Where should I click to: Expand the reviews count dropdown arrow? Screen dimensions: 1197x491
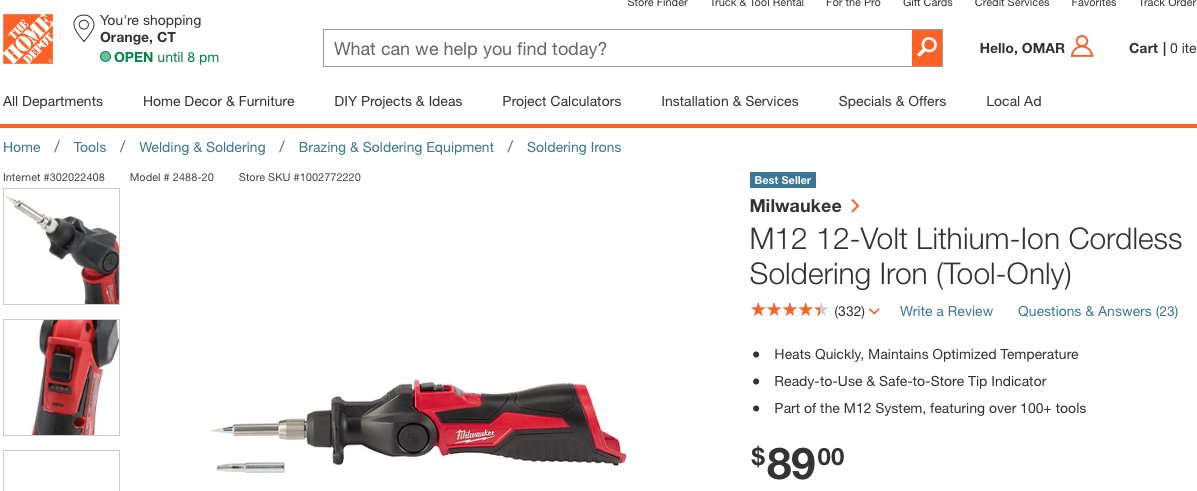tap(874, 312)
